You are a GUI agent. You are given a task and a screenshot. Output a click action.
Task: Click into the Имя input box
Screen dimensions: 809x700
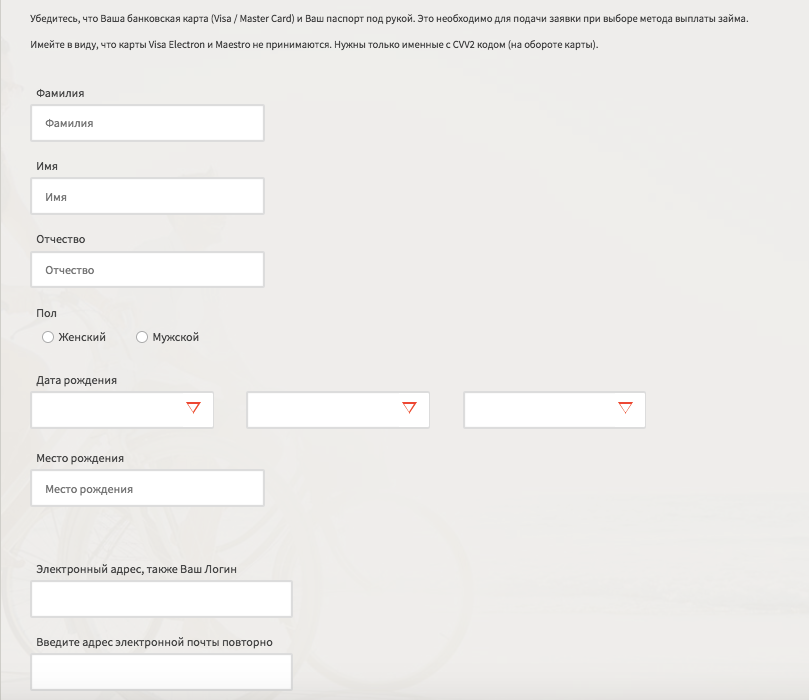click(x=148, y=197)
